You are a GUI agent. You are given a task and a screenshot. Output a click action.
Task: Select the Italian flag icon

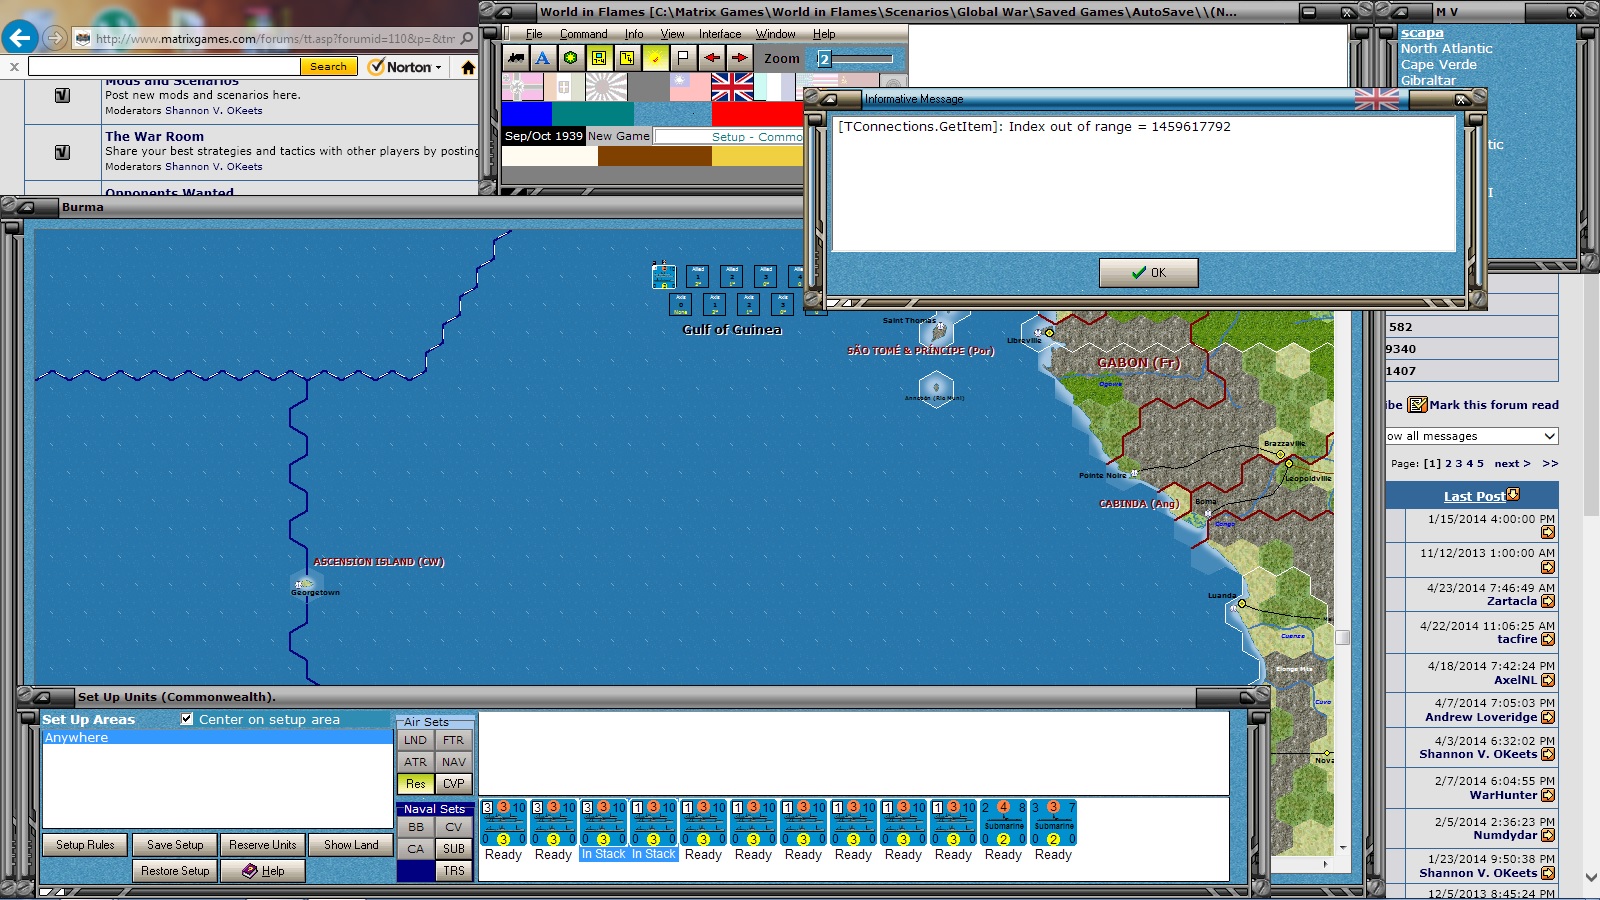click(564, 87)
